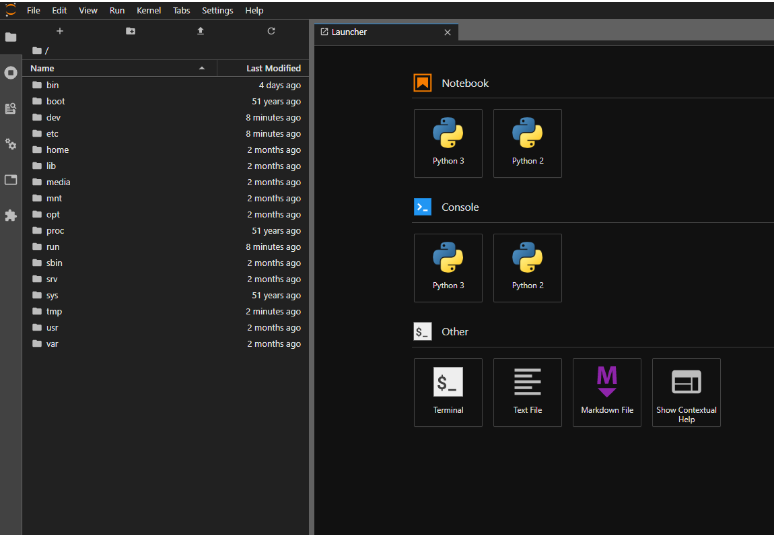Click the New Folder icon
Screen dimensions: 774x535
point(130,31)
